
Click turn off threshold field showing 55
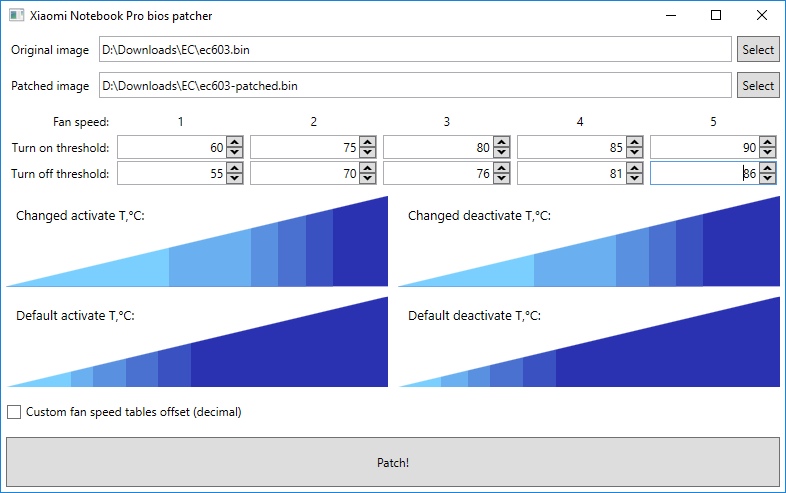(x=172, y=174)
